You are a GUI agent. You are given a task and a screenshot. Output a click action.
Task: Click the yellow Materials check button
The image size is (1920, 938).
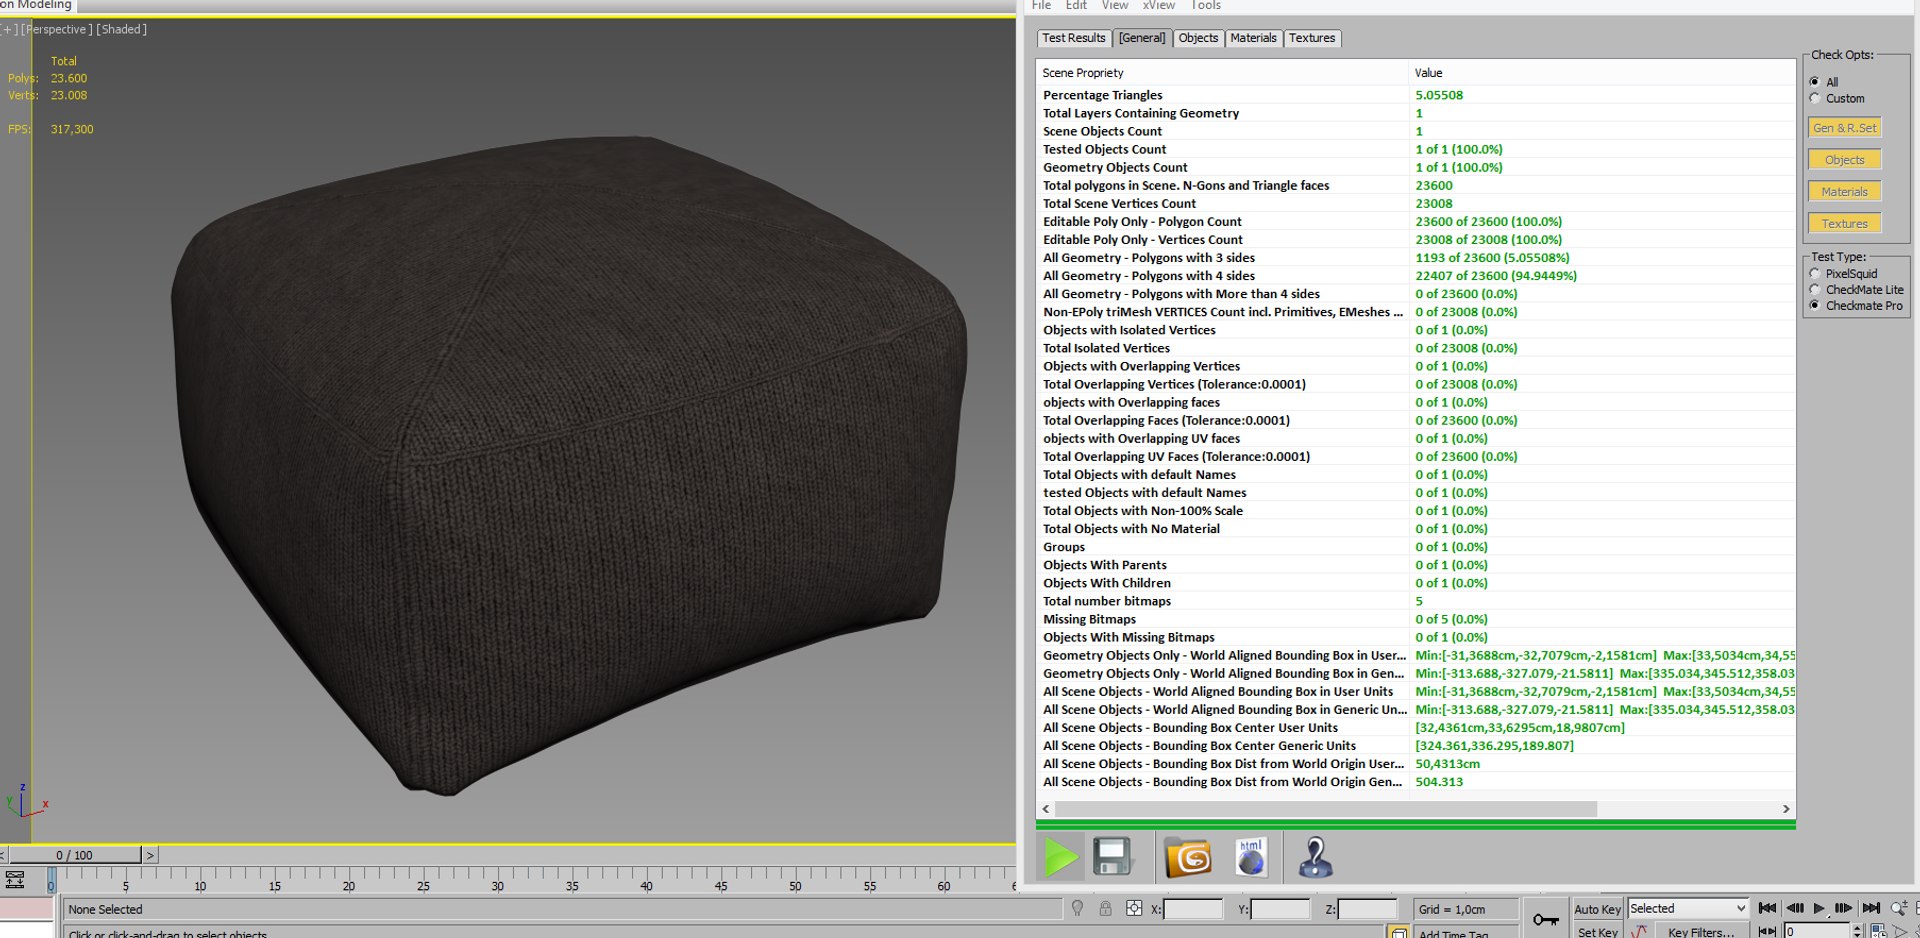1845,192
